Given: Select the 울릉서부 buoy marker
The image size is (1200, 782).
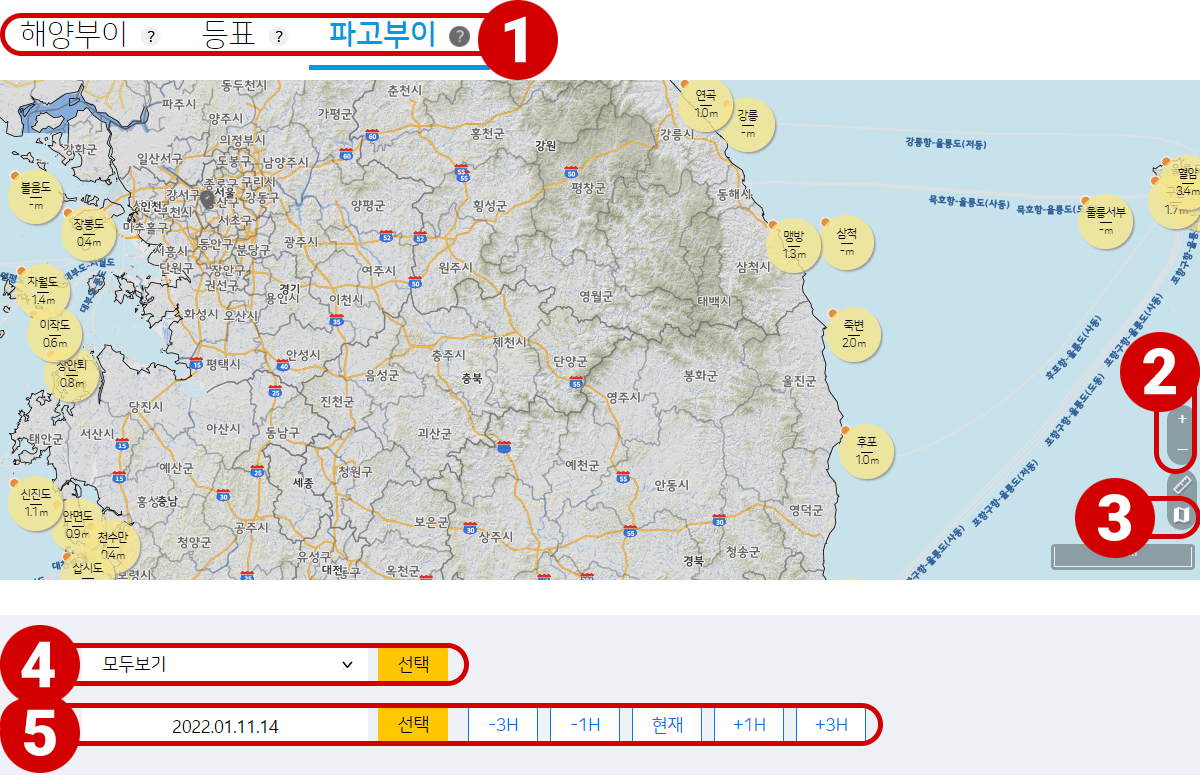Looking at the screenshot, I should (x=1106, y=221).
